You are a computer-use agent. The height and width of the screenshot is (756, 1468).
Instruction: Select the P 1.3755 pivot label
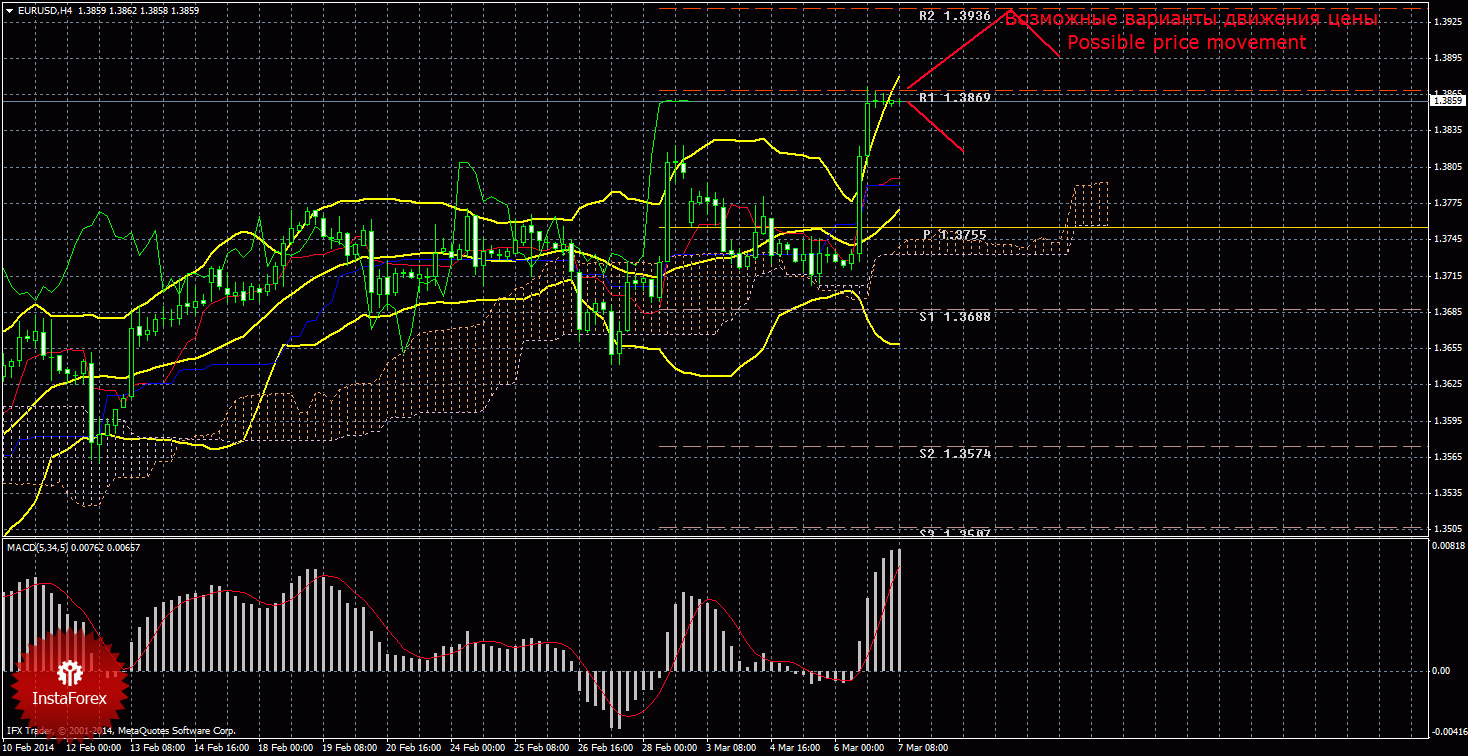[x=955, y=235]
